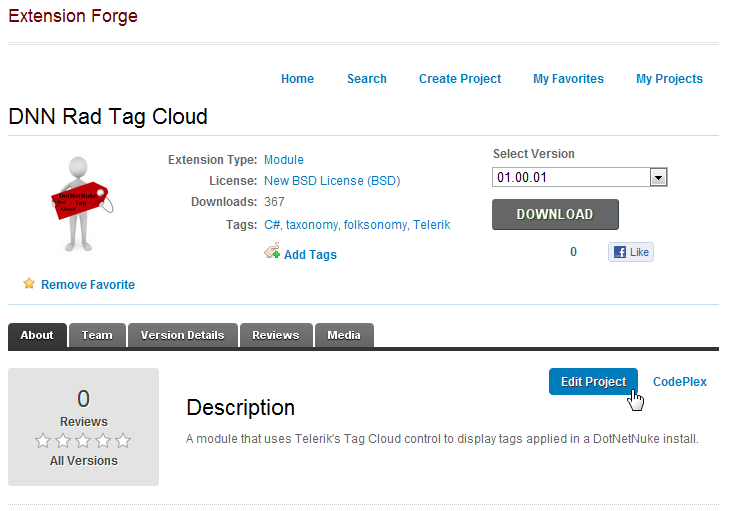The image size is (735, 516).
Task: Click the downloads value 367
Action: click(x=274, y=202)
